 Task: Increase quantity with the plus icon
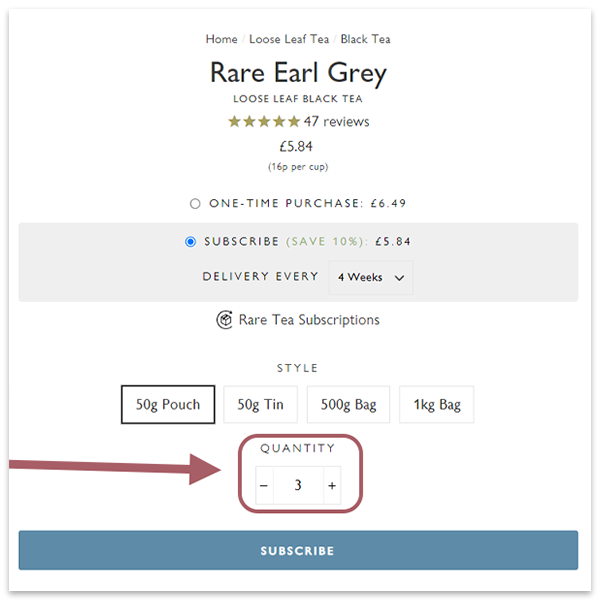(x=332, y=485)
